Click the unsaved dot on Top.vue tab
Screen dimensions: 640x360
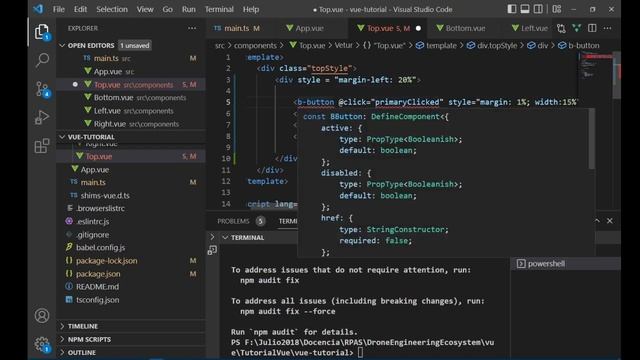click(418, 28)
